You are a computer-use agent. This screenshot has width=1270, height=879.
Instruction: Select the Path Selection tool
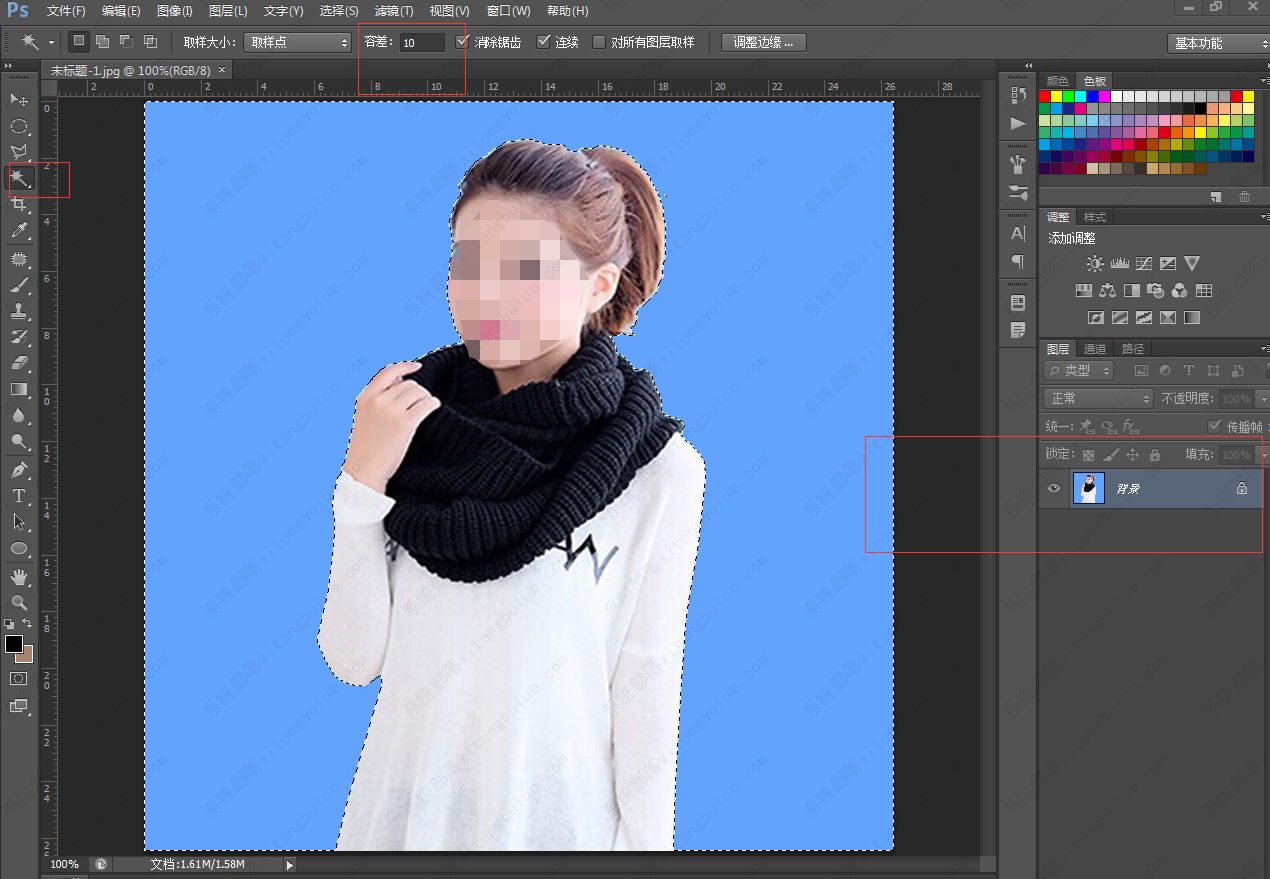pos(19,521)
